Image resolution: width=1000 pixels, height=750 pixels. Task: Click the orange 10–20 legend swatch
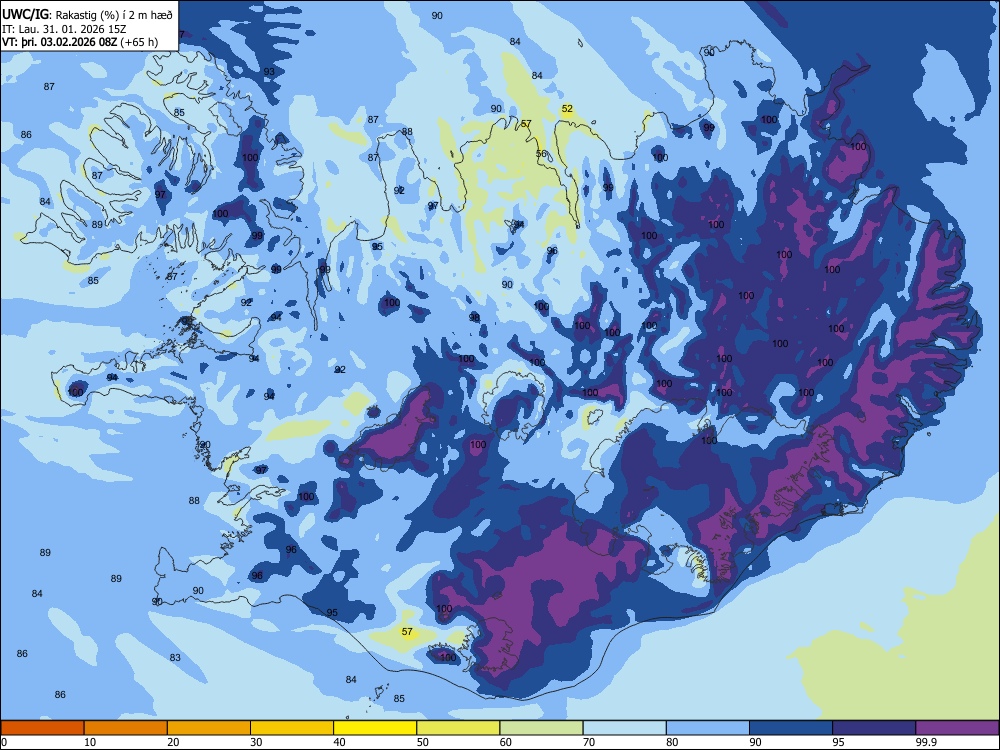(x=126, y=728)
